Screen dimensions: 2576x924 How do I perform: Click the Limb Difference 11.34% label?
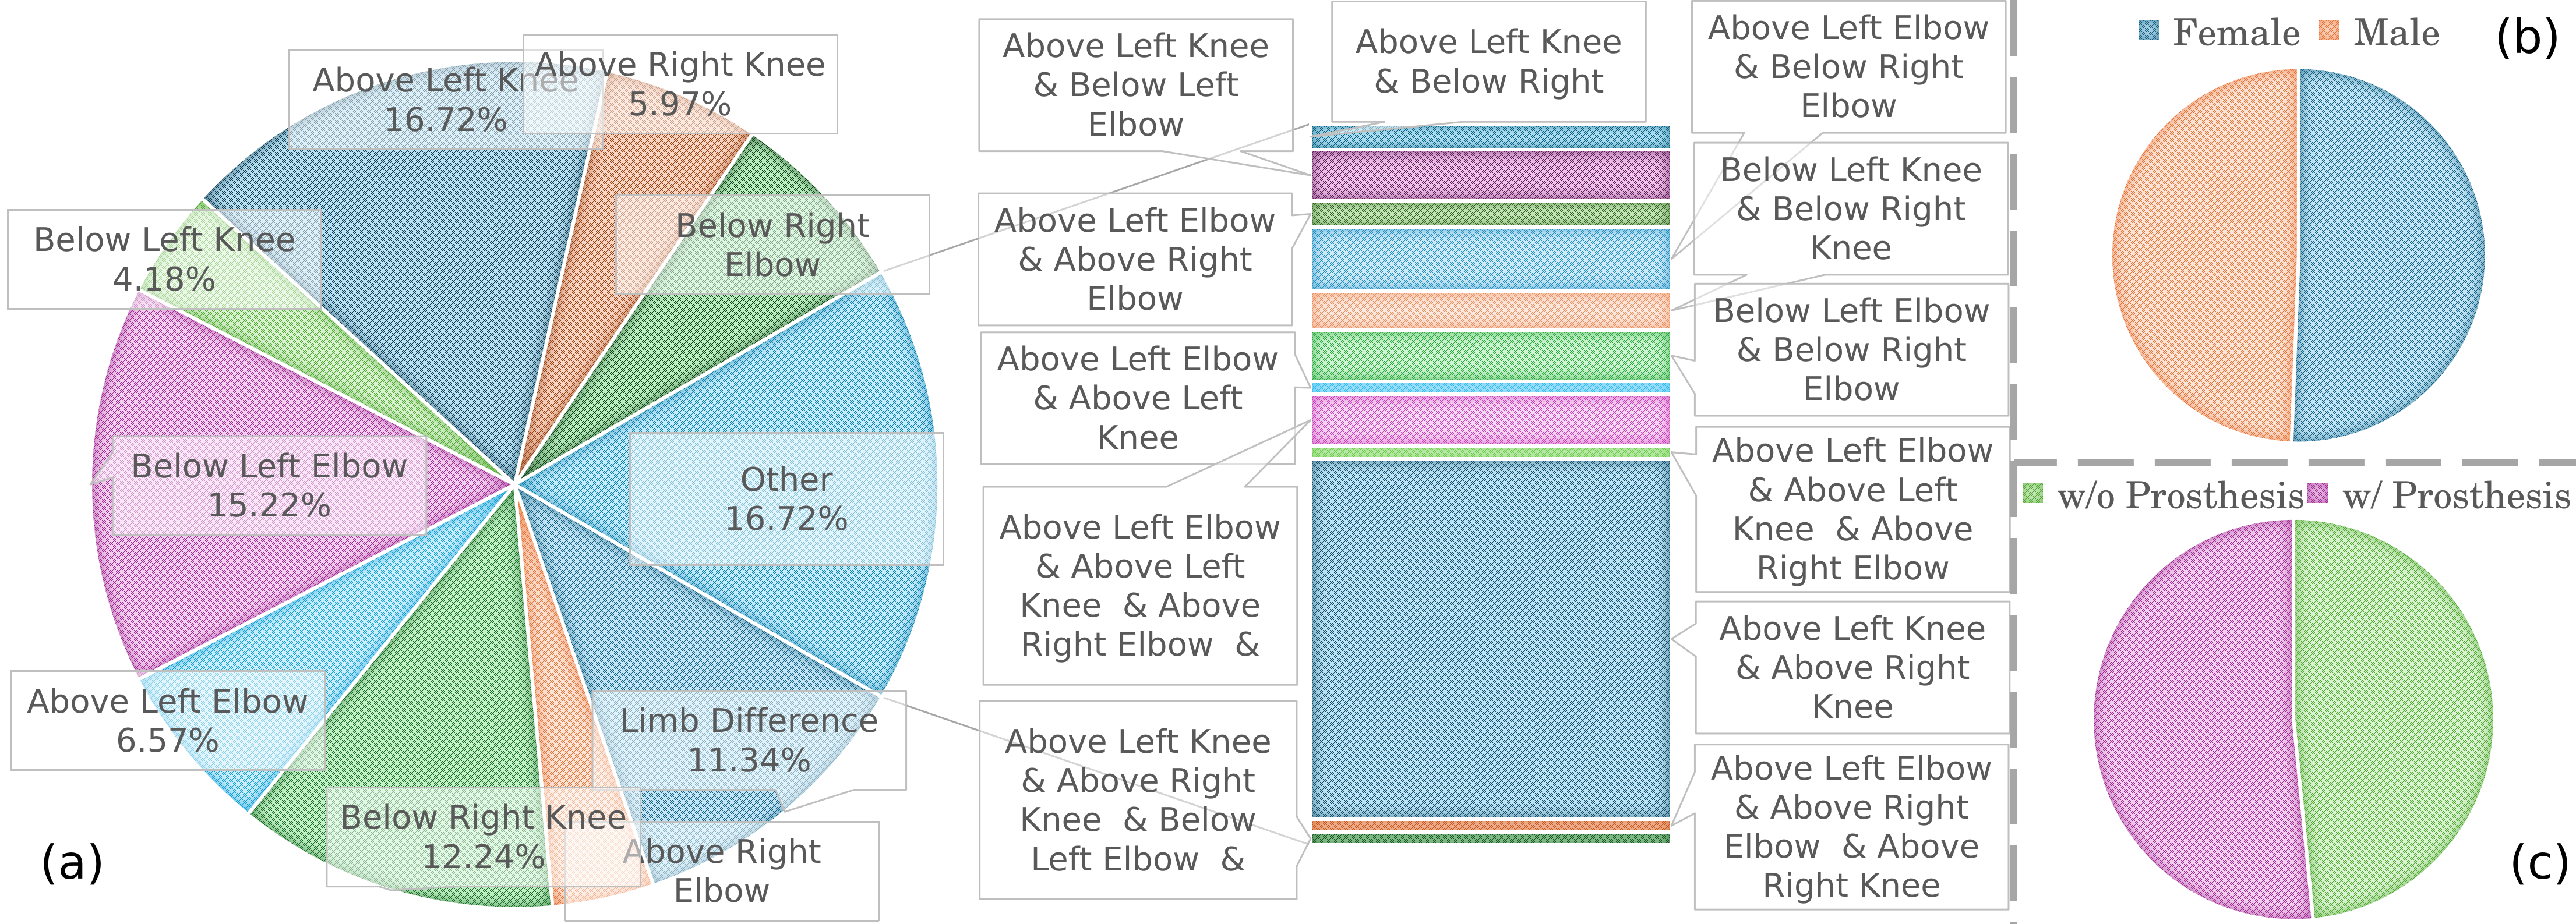click(x=749, y=740)
